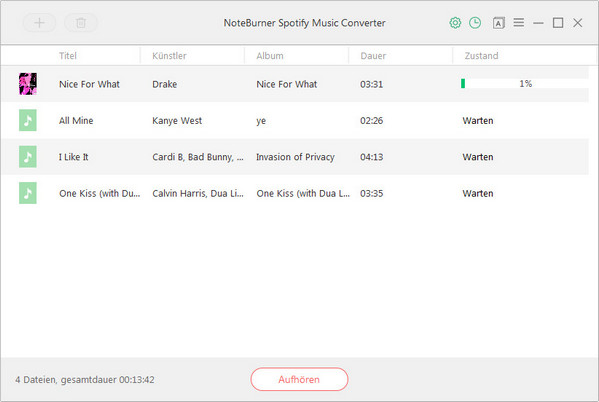Click the 1% conversion progress bar
Viewport: 599px width, 402px height.
tap(524, 84)
